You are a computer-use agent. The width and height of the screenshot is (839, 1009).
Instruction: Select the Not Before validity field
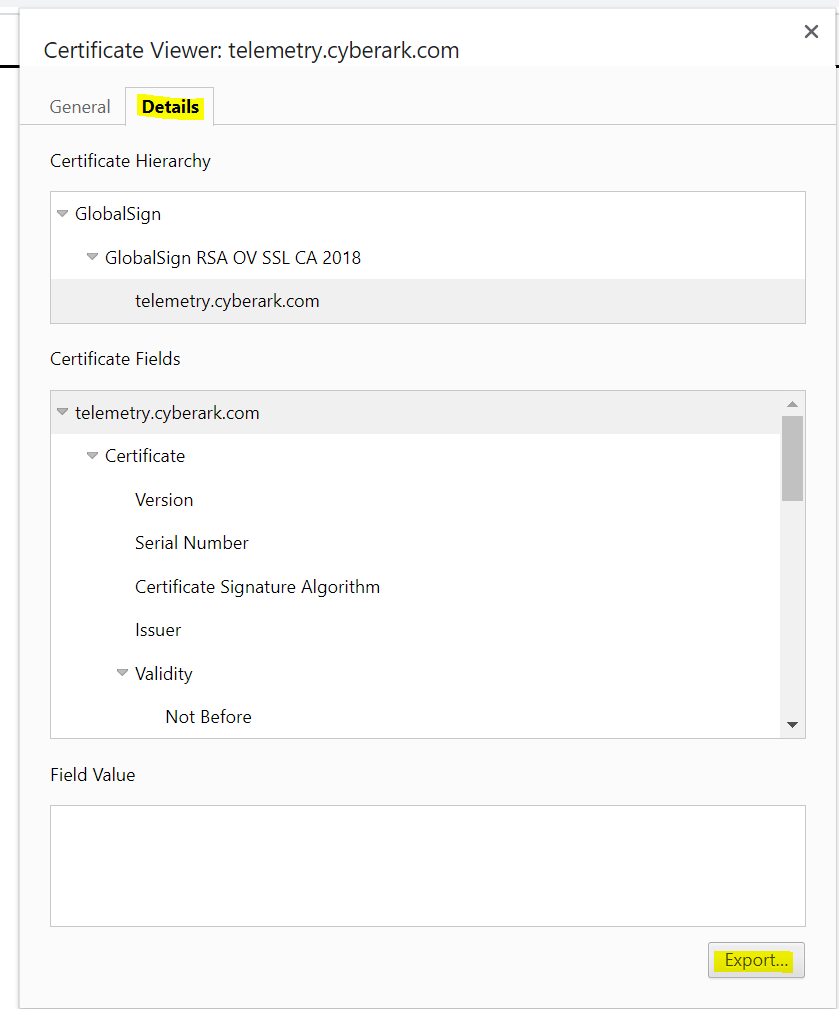click(208, 717)
